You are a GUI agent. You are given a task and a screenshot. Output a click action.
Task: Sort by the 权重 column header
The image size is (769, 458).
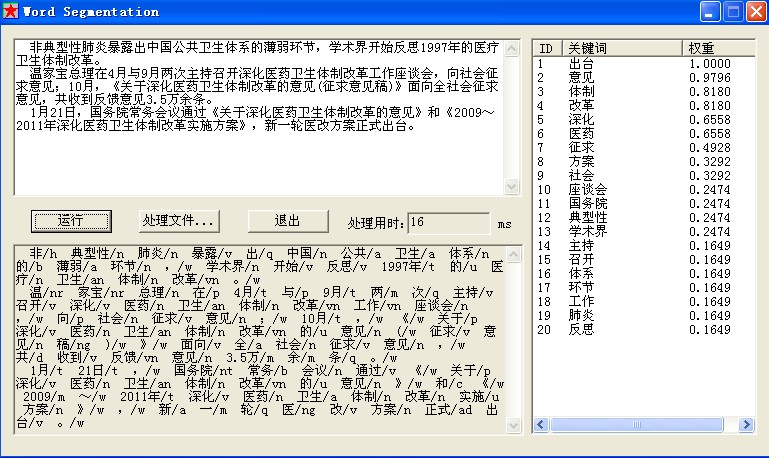click(718, 48)
